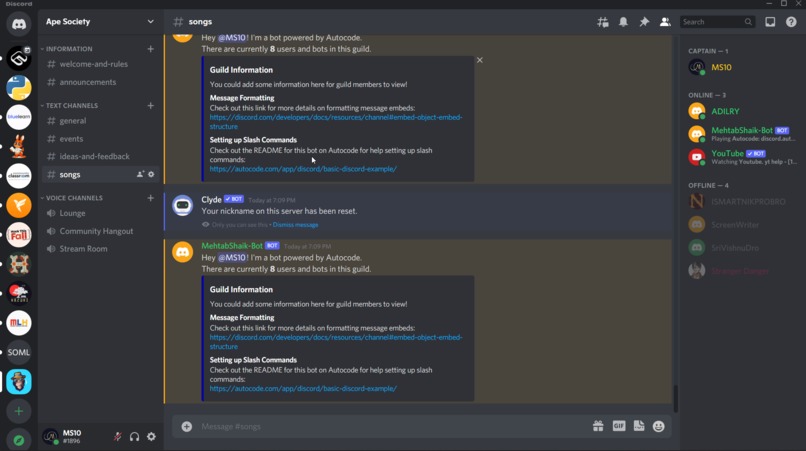Image resolution: width=806 pixels, height=451 pixels.
Task: Toggle headphones deafen
Action: pos(134,437)
